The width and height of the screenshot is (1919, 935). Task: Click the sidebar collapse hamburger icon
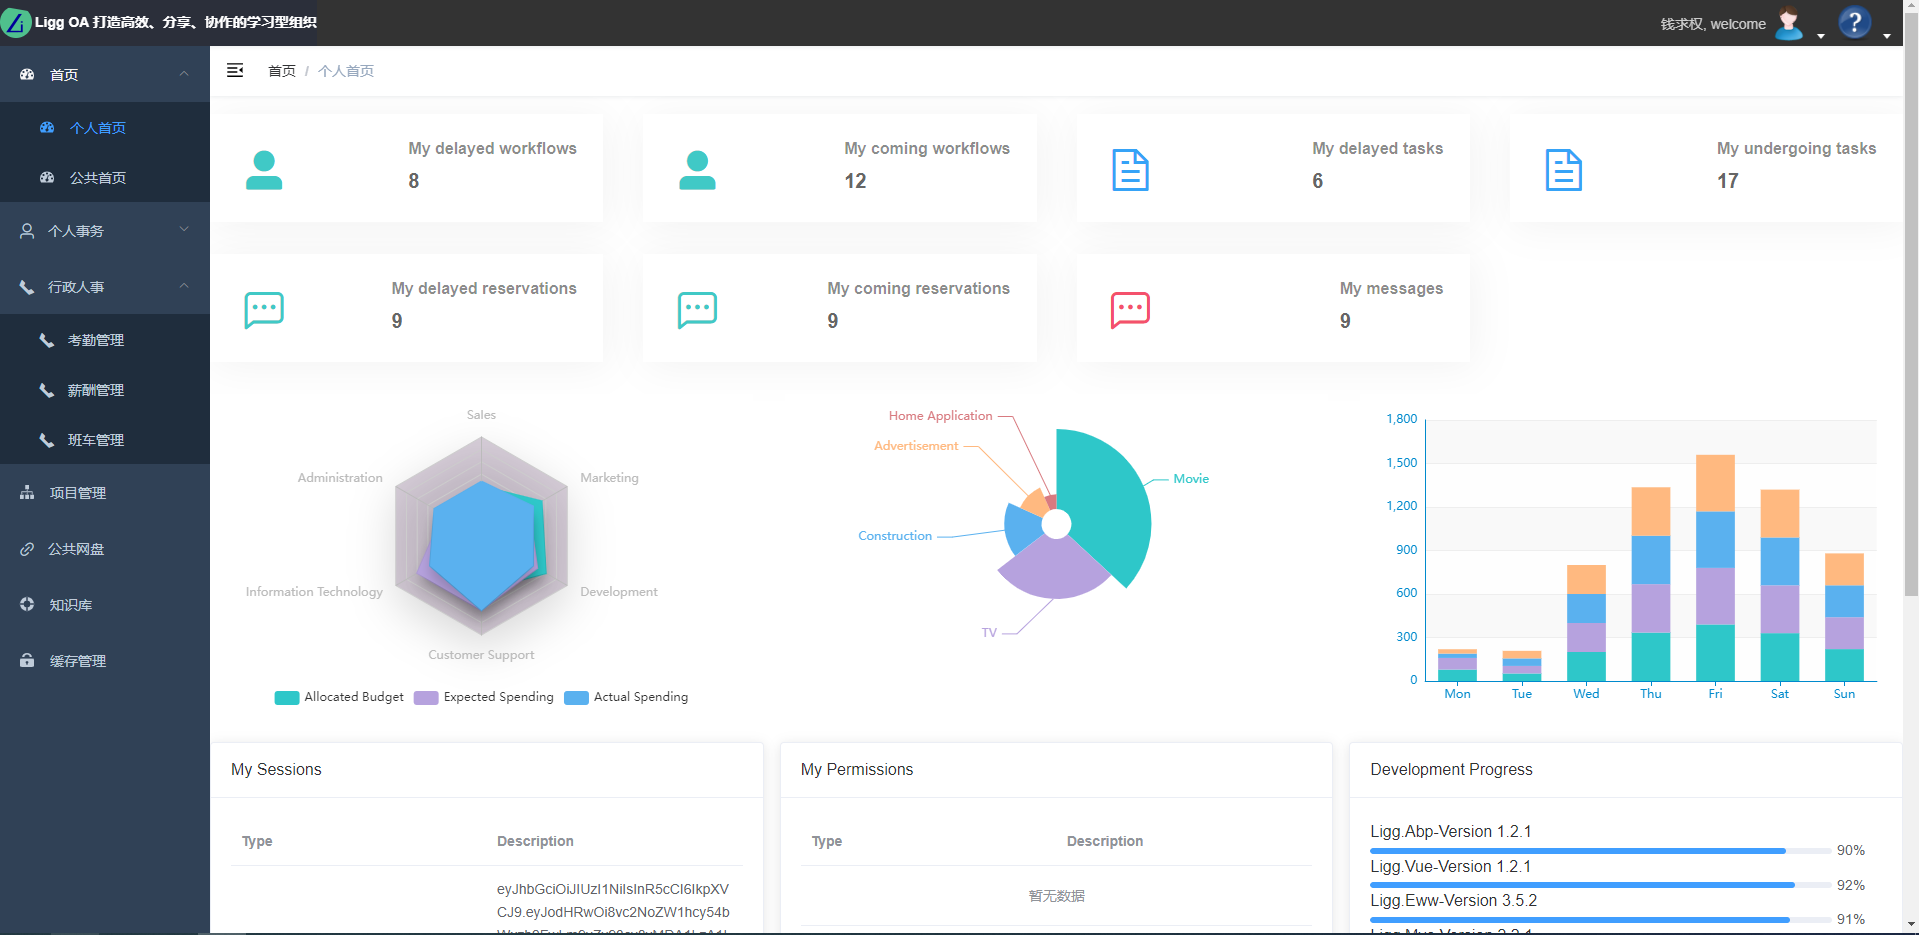click(235, 70)
